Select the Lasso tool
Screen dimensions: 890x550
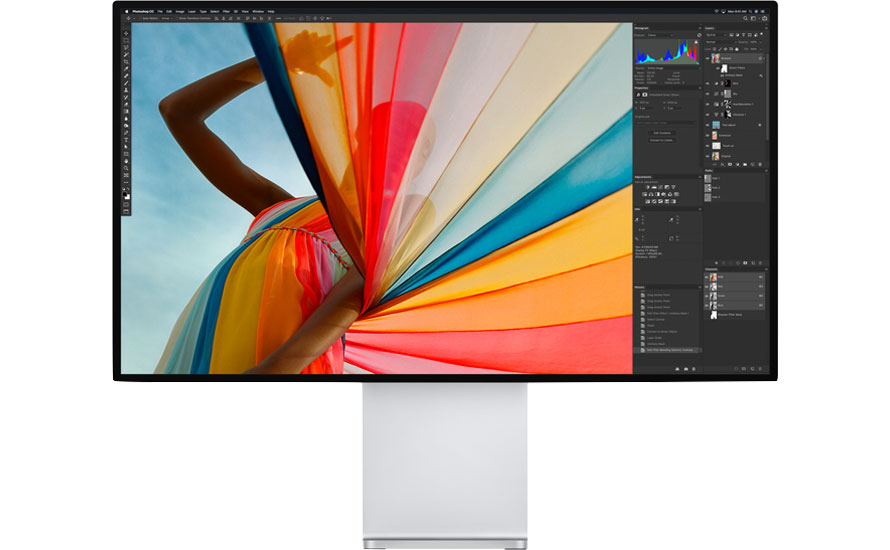(127, 47)
